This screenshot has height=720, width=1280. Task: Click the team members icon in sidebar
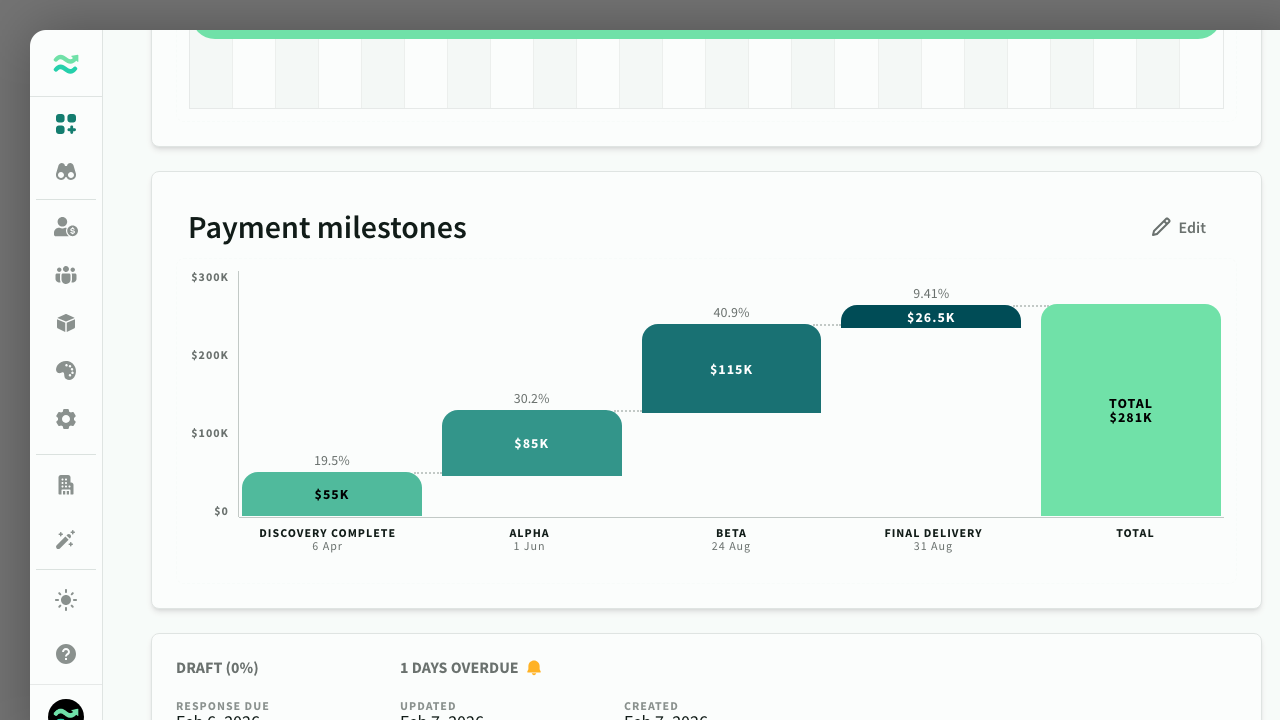click(65, 275)
